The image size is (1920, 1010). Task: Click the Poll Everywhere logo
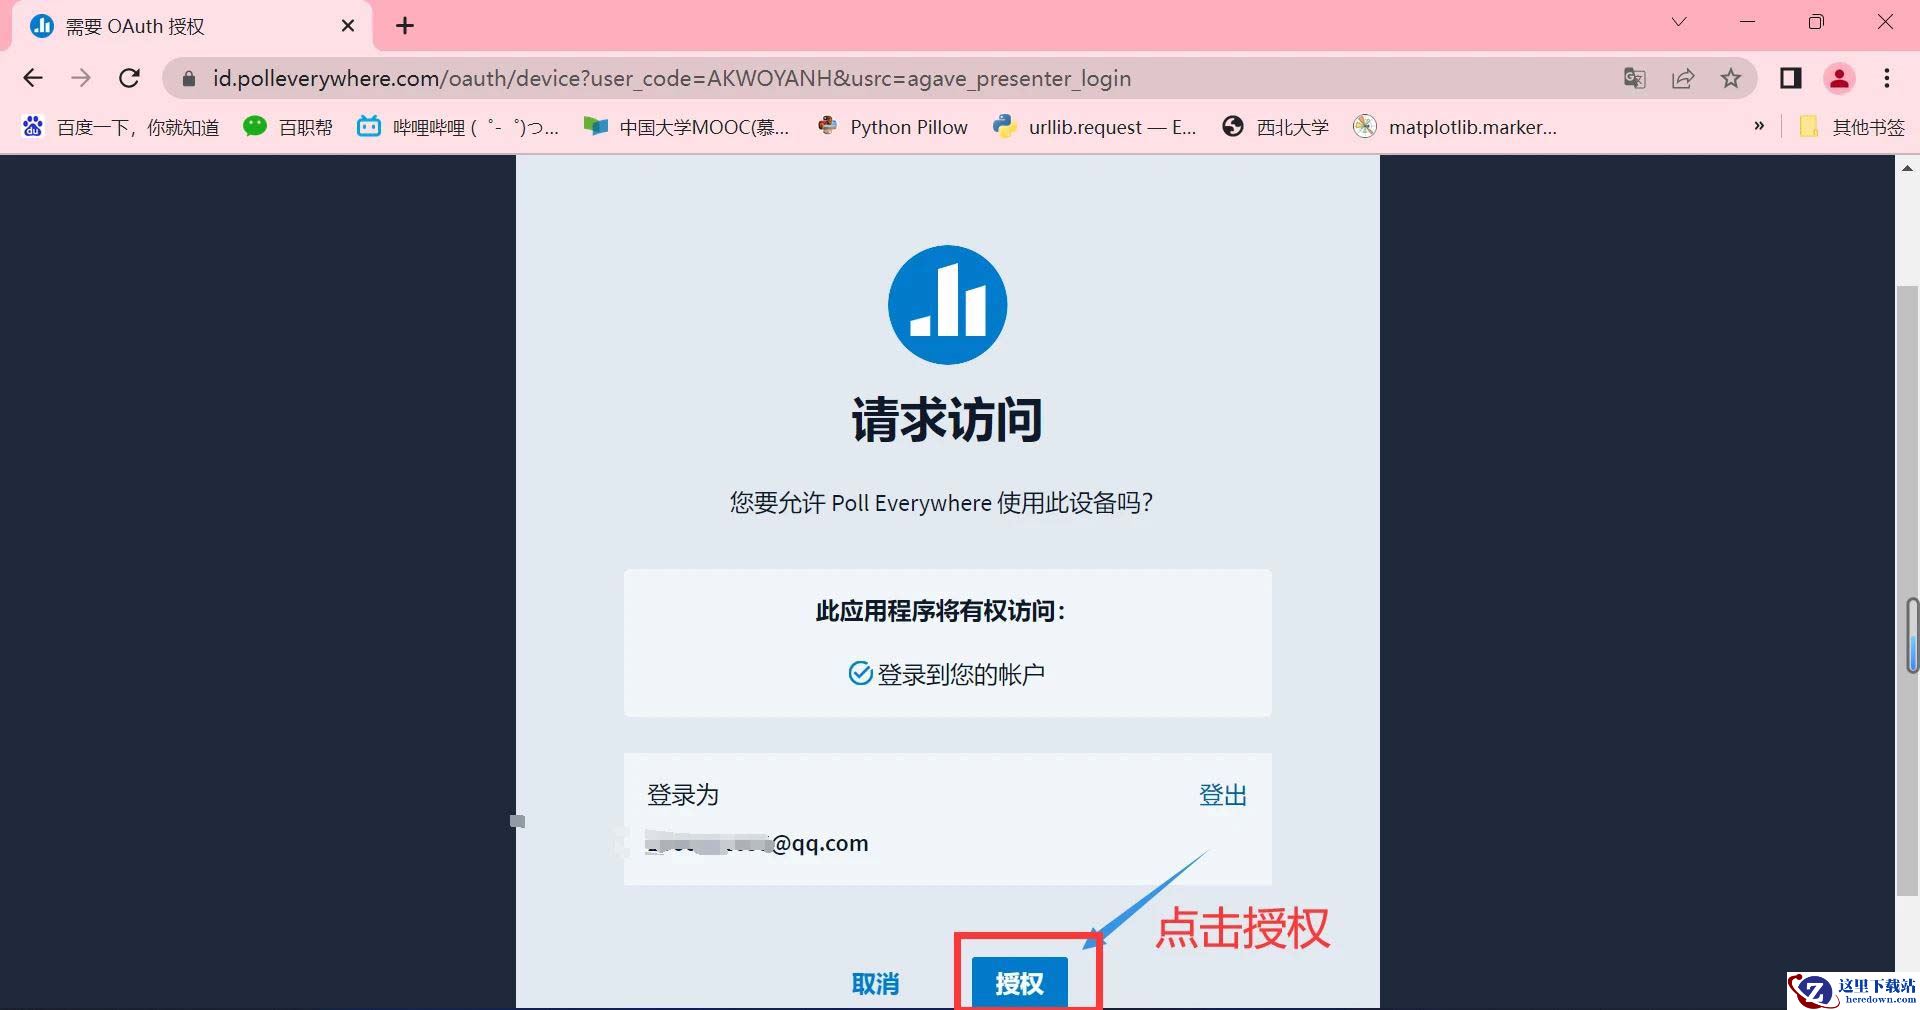(947, 305)
